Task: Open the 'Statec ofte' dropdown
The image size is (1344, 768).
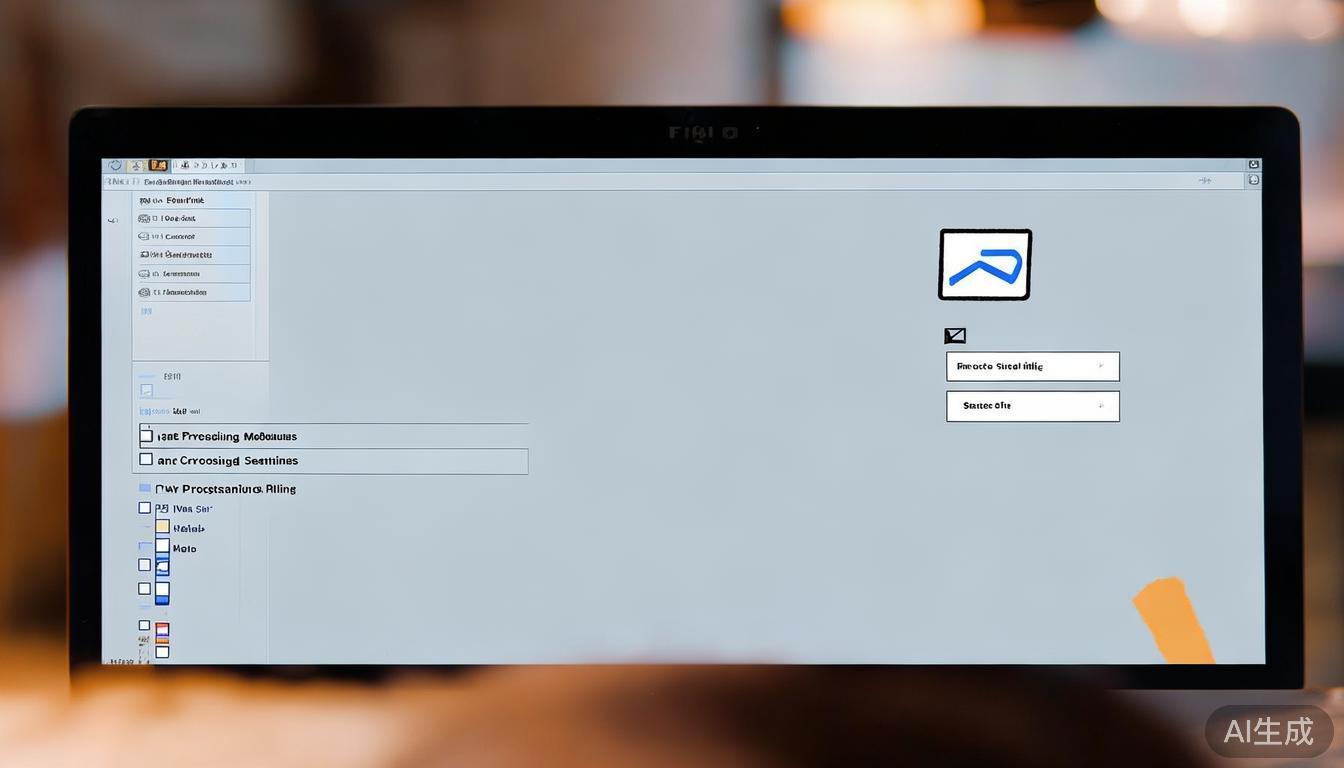Action: (x=1032, y=406)
